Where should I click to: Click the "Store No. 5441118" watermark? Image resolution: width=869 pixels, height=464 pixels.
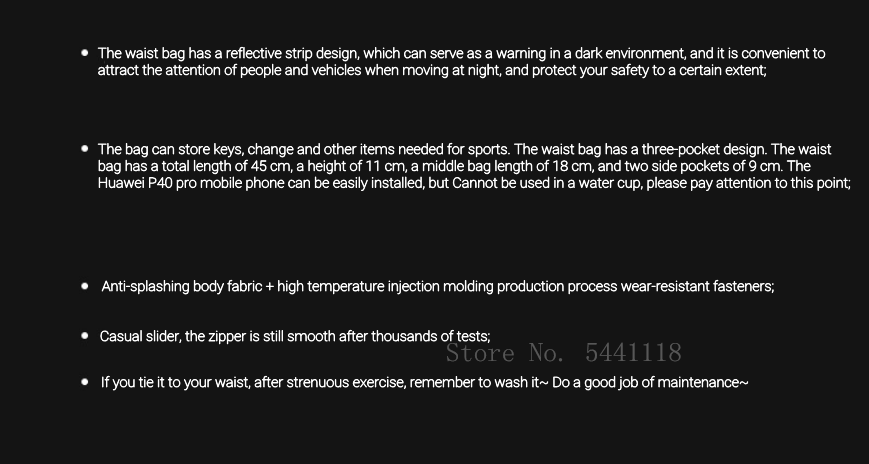pyautogui.click(x=563, y=353)
